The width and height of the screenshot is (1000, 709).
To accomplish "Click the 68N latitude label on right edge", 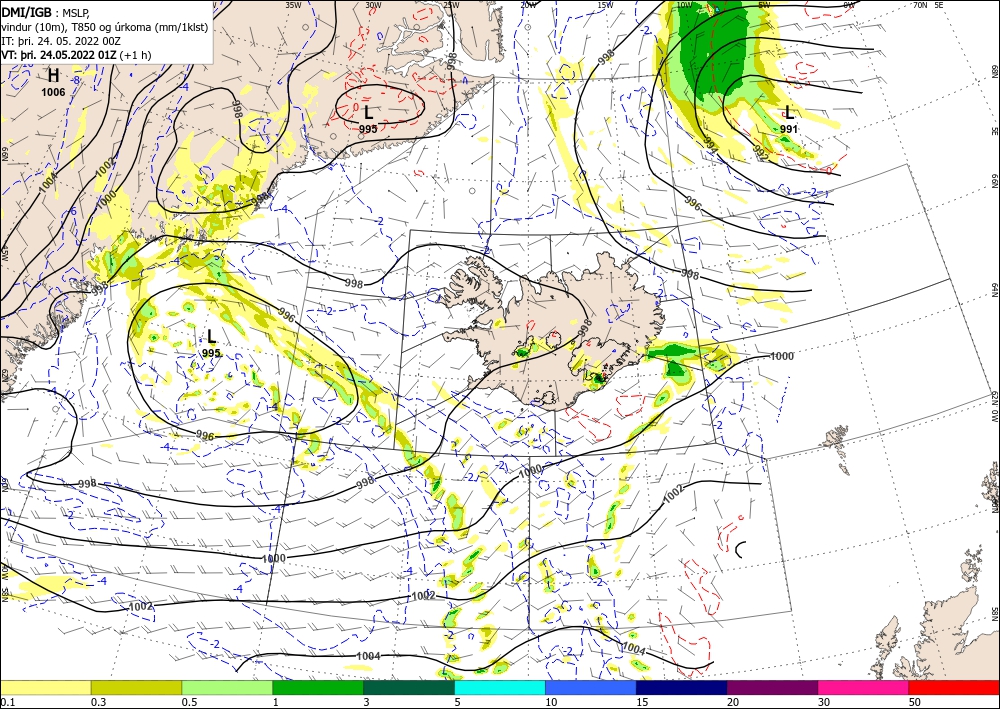I will tap(994, 71).
